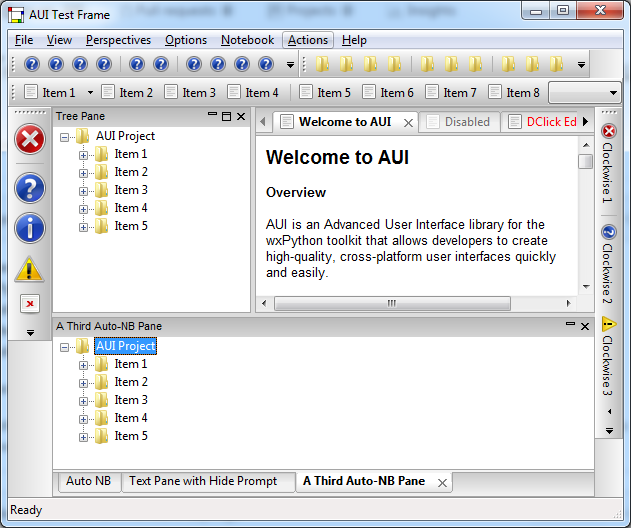631x528 pixels.
Task: Maximize the Tree Pane
Action: click(x=227, y=117)
